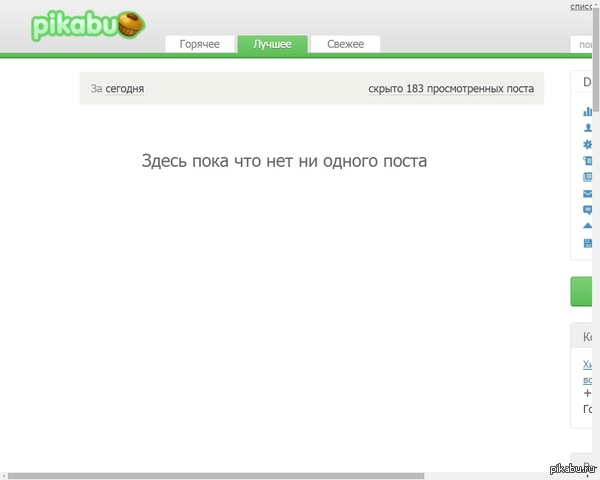Switch to the Горячее tab
The height and width of the screenshot is (480, 600).
pyautogui.click(x=199, y=44)
